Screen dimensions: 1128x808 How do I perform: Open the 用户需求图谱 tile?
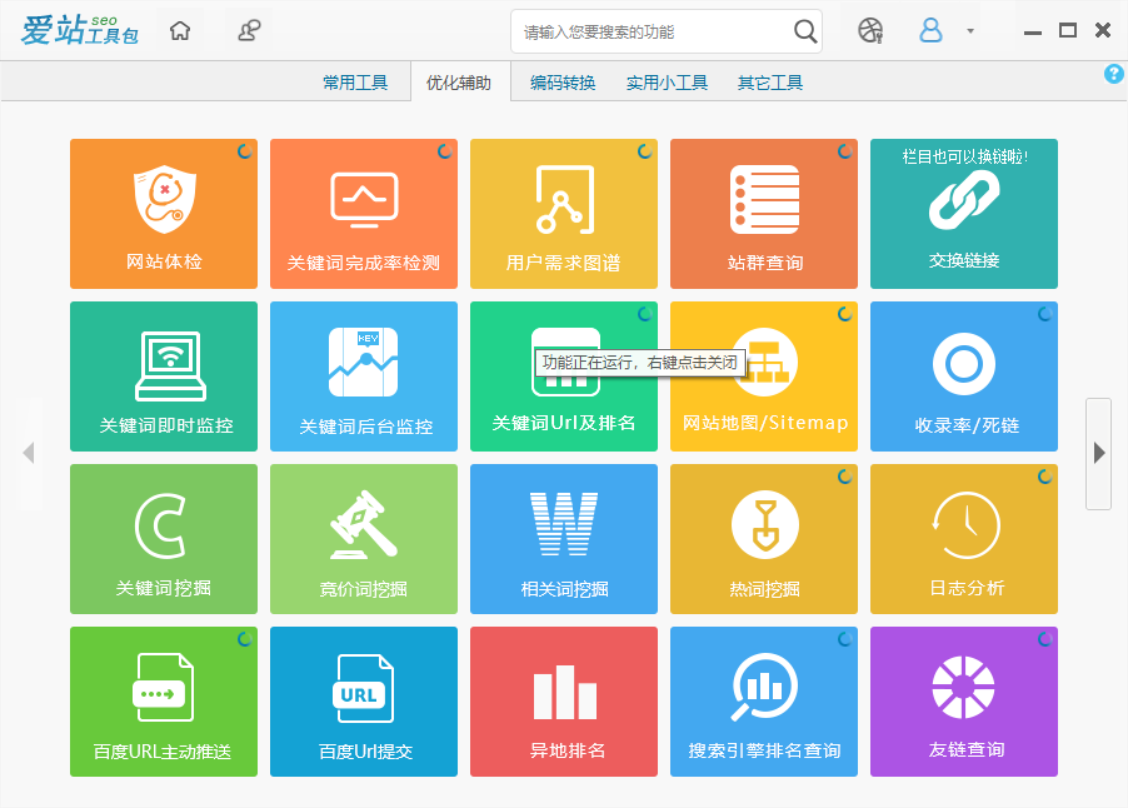[563, 214]
